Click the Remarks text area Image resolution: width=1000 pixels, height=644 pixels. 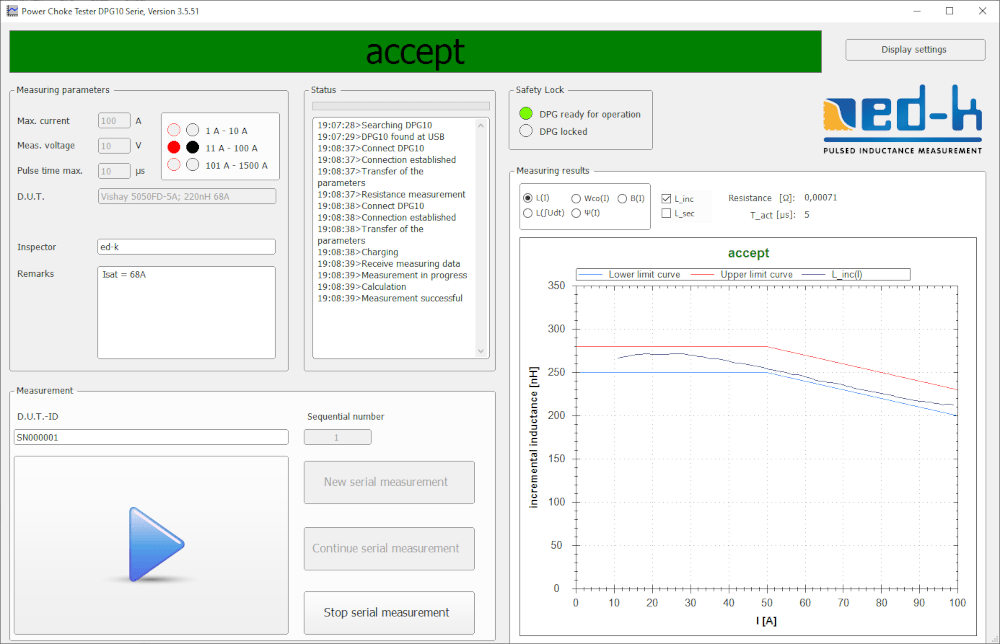[186, 311]
